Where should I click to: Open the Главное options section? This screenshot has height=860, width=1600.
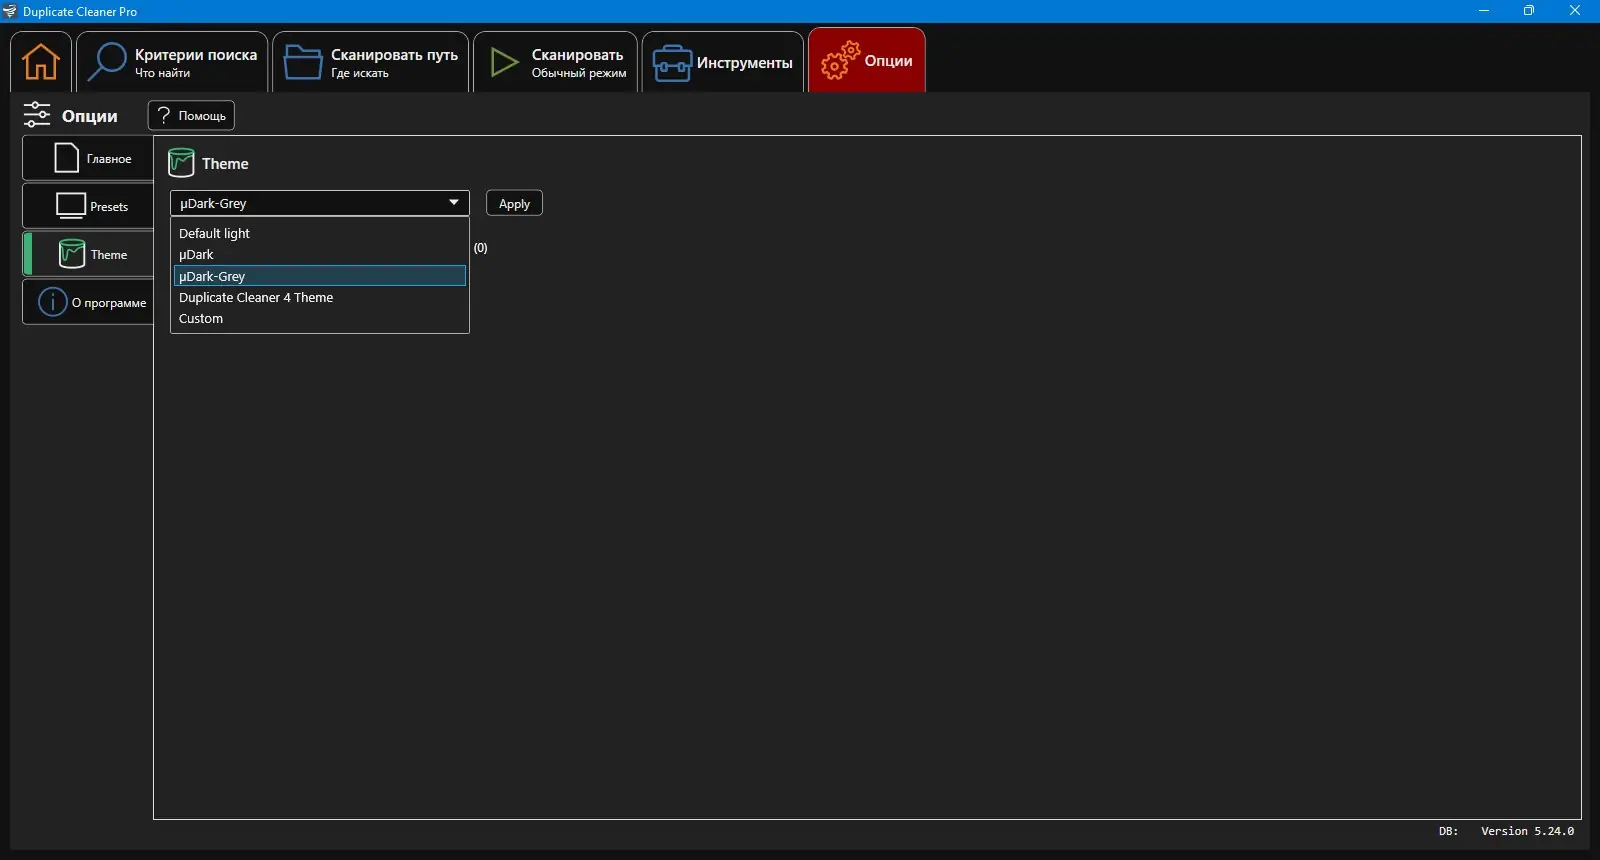[88, 158]
